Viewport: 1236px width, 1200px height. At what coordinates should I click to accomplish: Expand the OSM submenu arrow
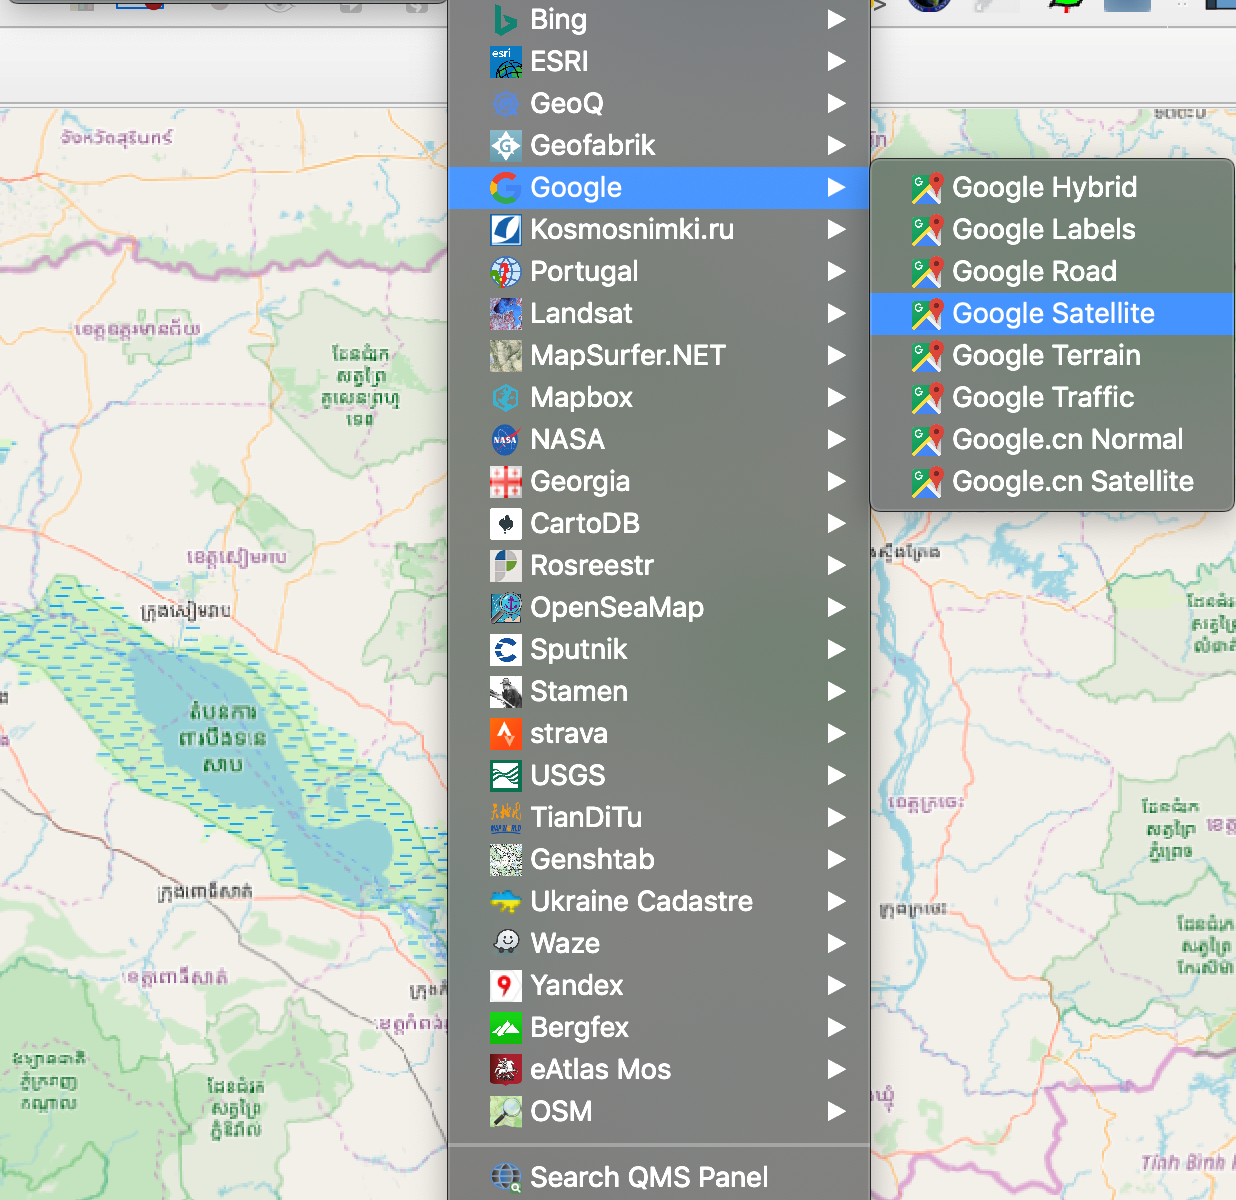coord(837,1112)
